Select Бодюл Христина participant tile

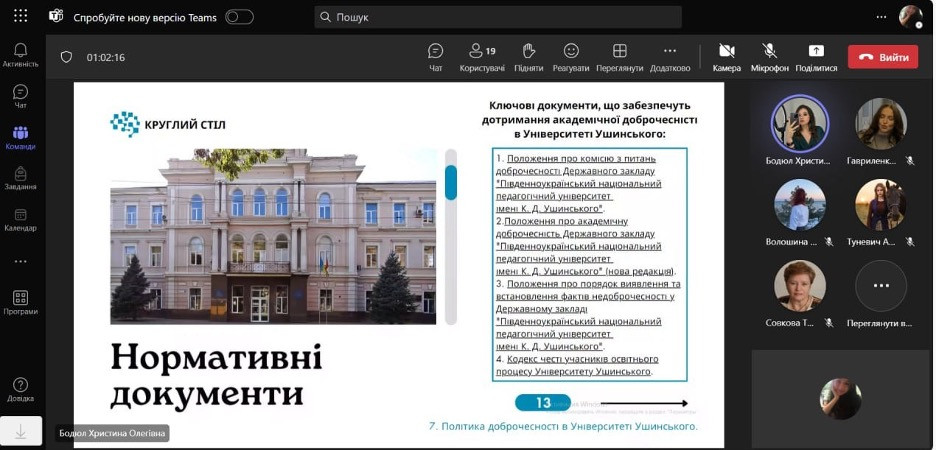tap(799, 130)
